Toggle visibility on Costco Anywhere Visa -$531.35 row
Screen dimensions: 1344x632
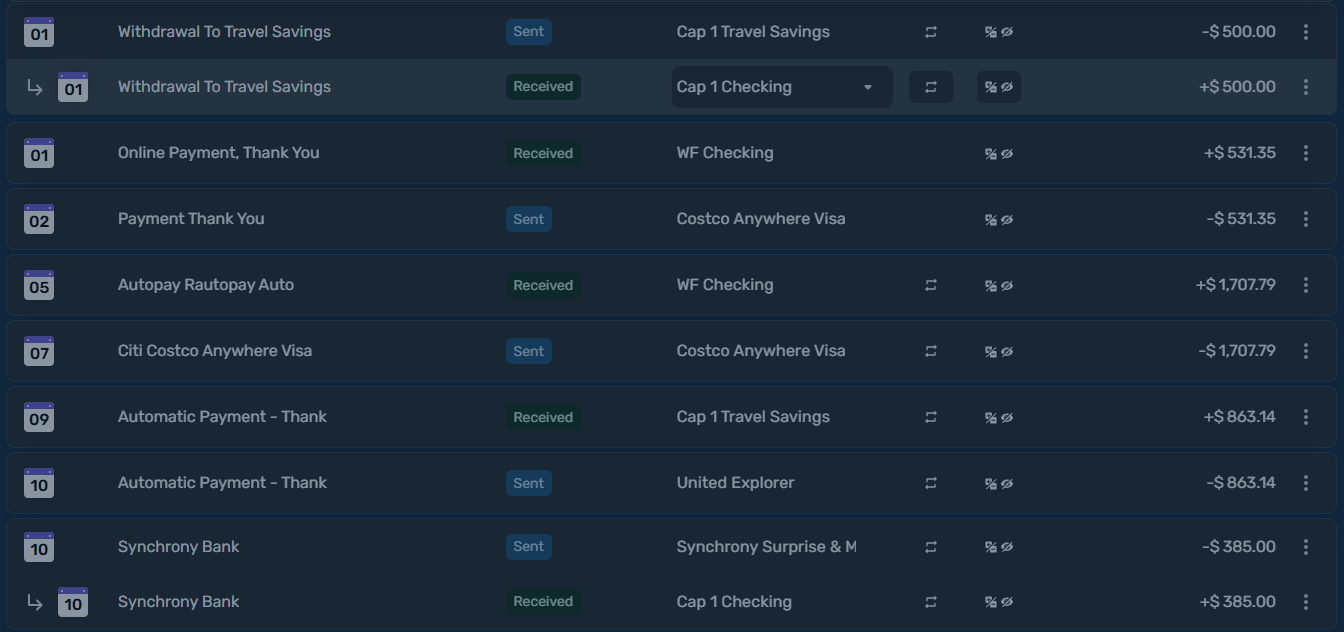tap(999, 219)
